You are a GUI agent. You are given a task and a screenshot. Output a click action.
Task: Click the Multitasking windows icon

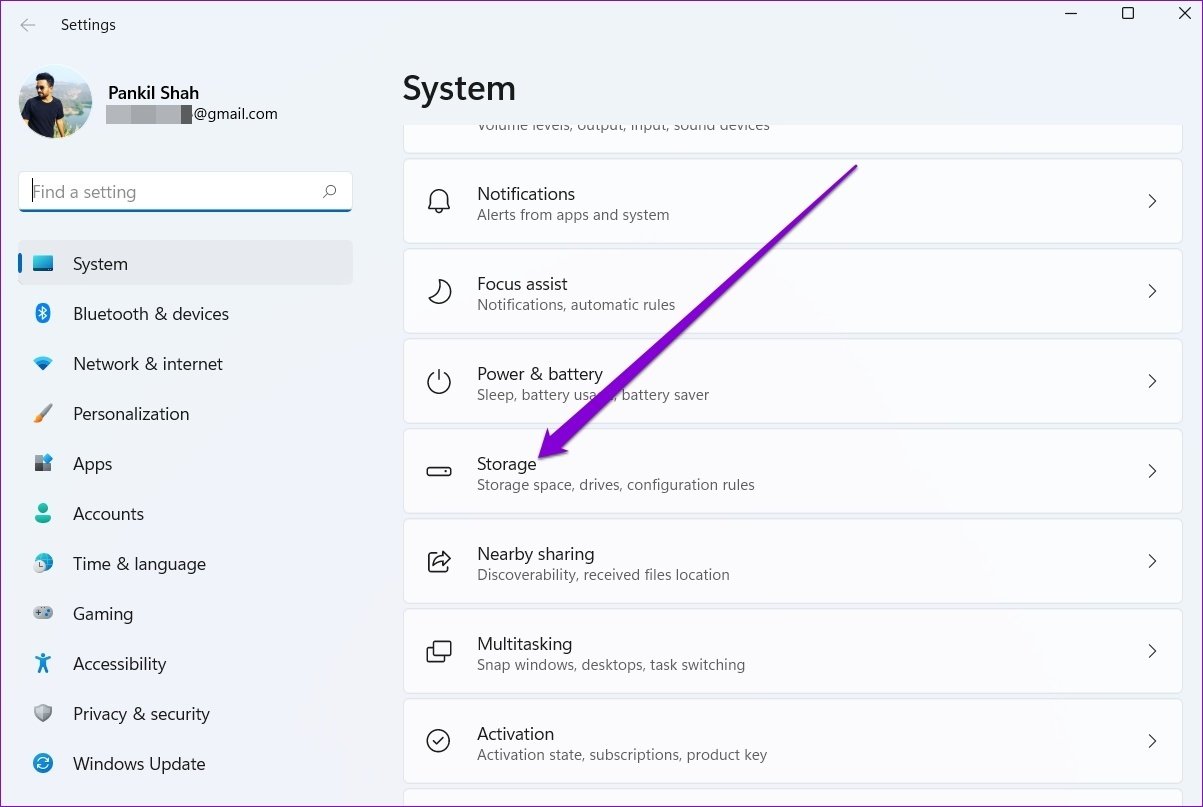pyautogui.click(x=439, y=651)
